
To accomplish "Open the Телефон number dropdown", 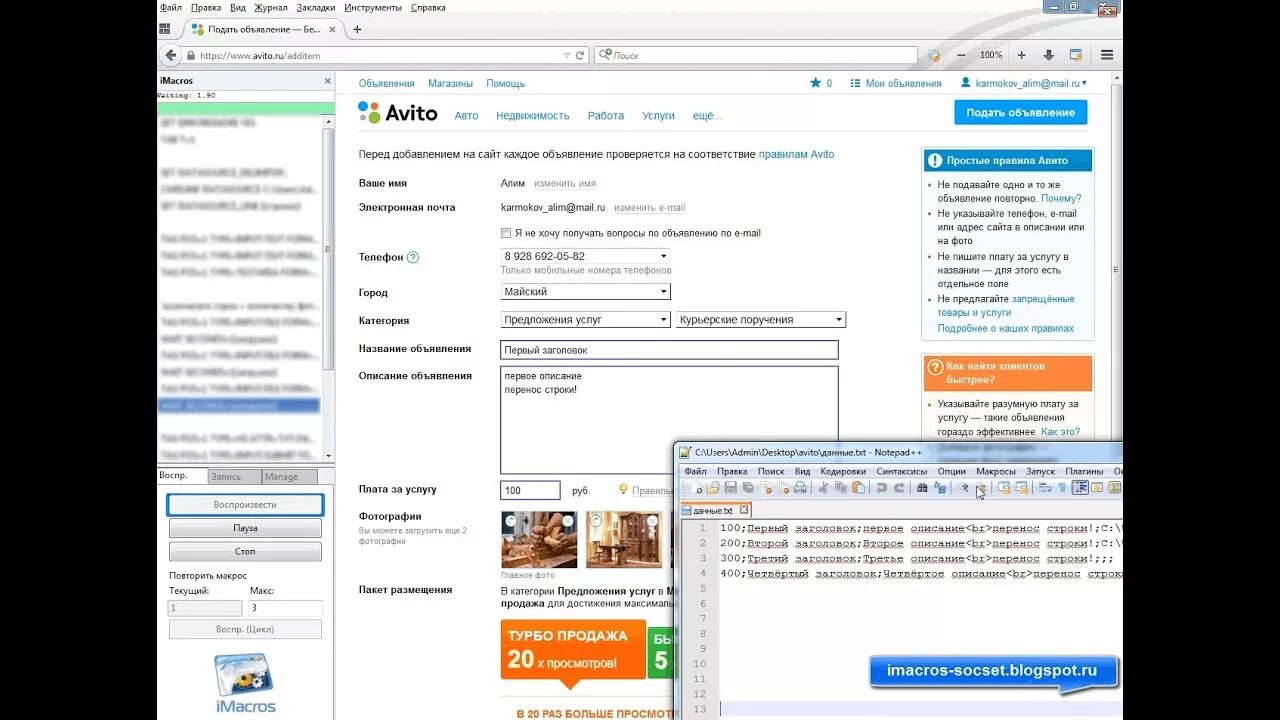I will pyautogui.click(x=585, y=256).
